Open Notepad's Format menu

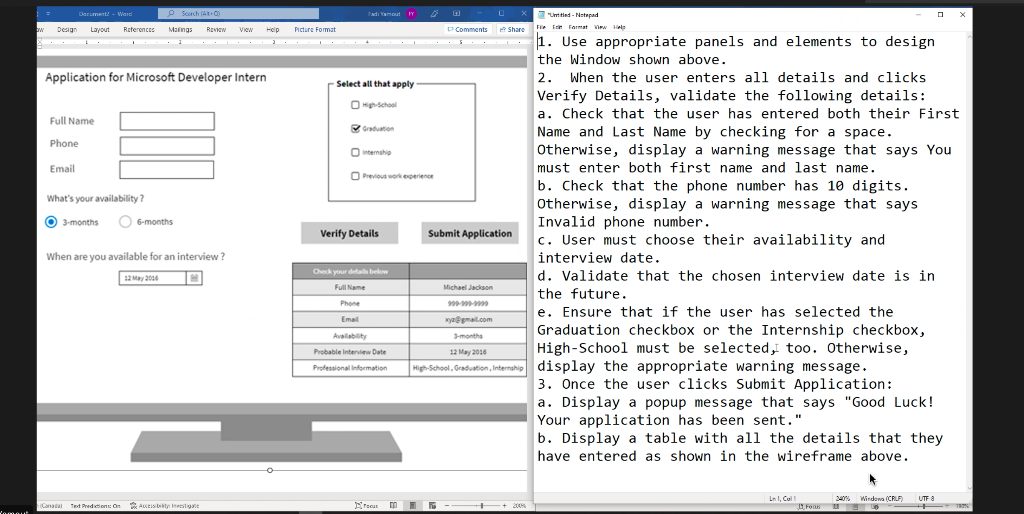pyautogui.click(x=578, y=27)
